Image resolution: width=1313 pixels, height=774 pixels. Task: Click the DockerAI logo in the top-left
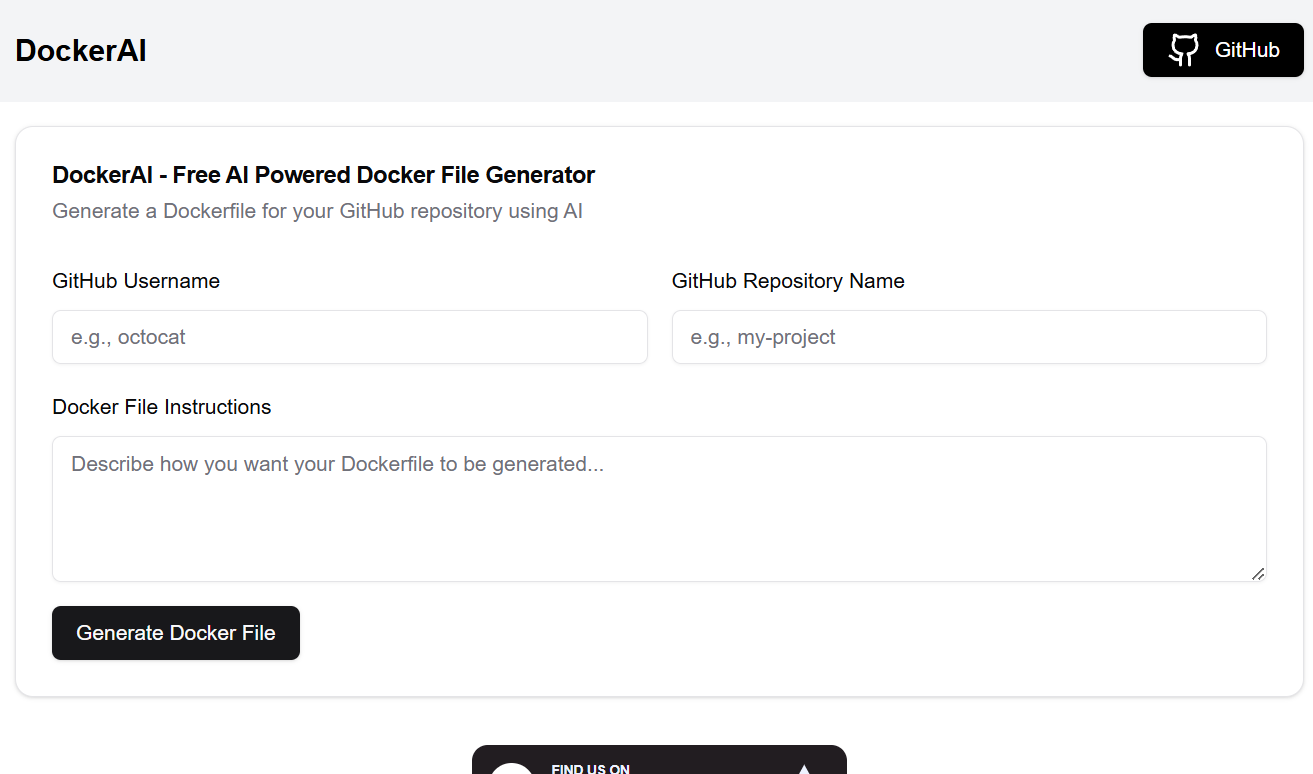(80, 50)
